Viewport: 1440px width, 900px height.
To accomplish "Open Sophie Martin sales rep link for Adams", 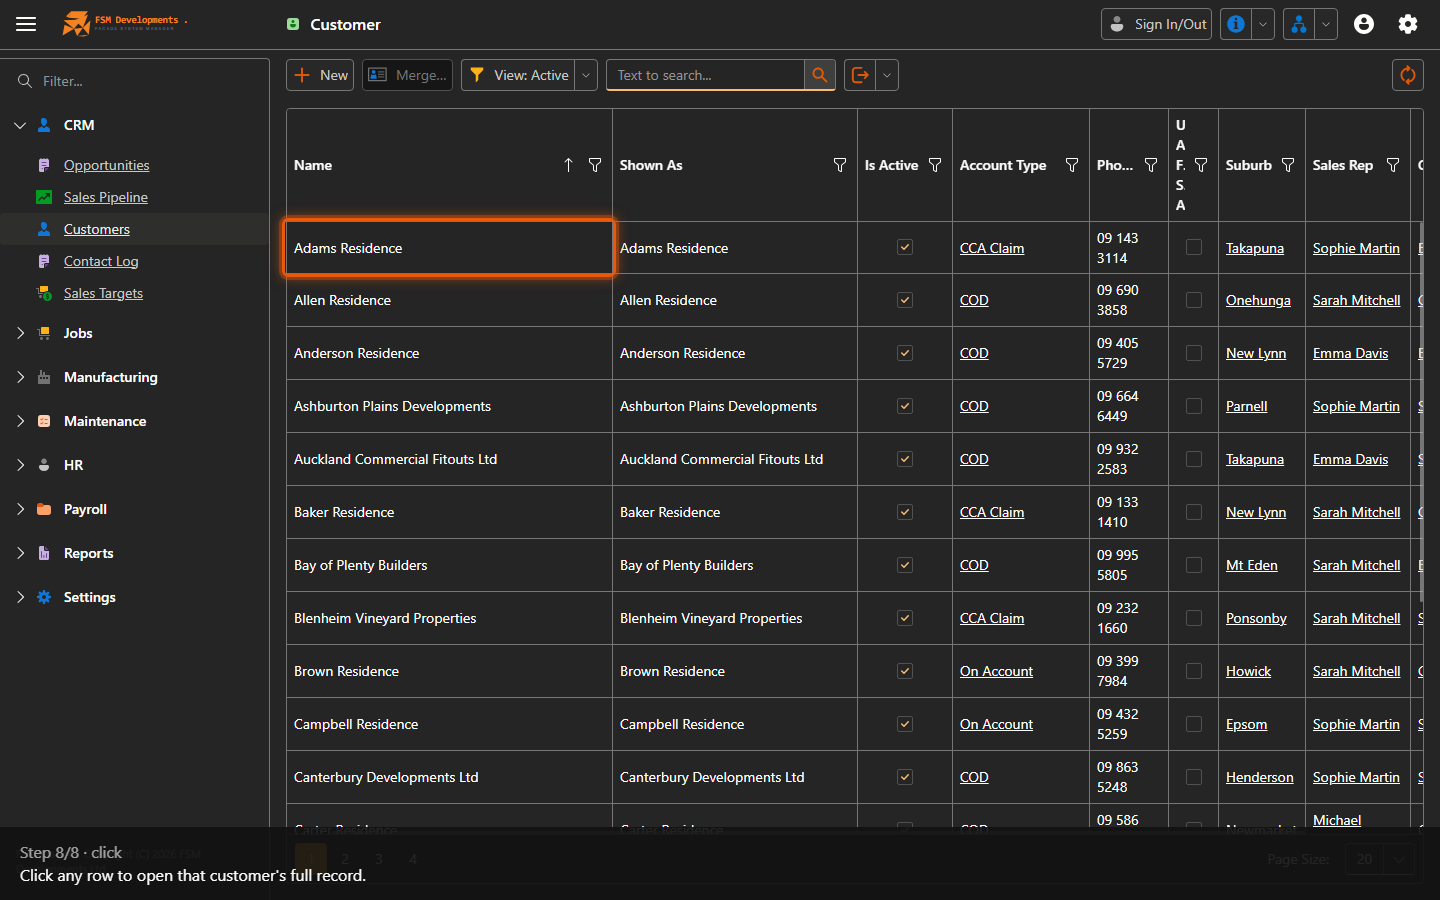I will click(x=1356, y=248).
